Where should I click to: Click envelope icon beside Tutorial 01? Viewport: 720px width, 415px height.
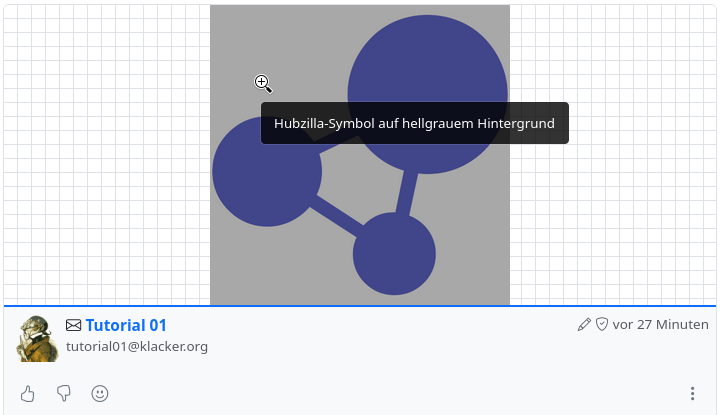(74, 325)
